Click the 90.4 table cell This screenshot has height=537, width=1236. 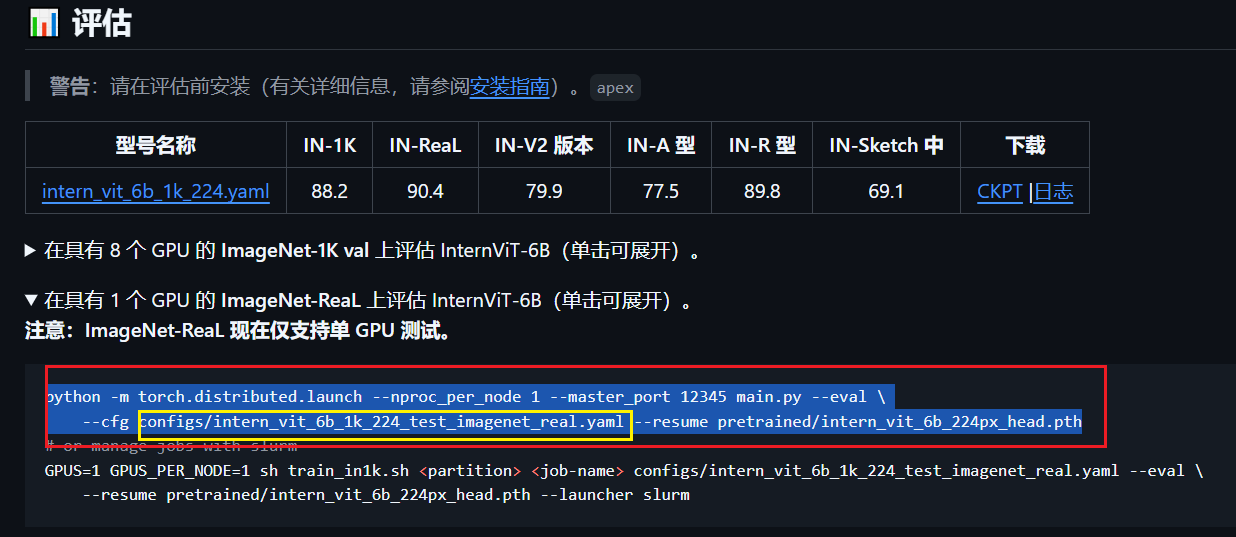(x=425, y=191)
